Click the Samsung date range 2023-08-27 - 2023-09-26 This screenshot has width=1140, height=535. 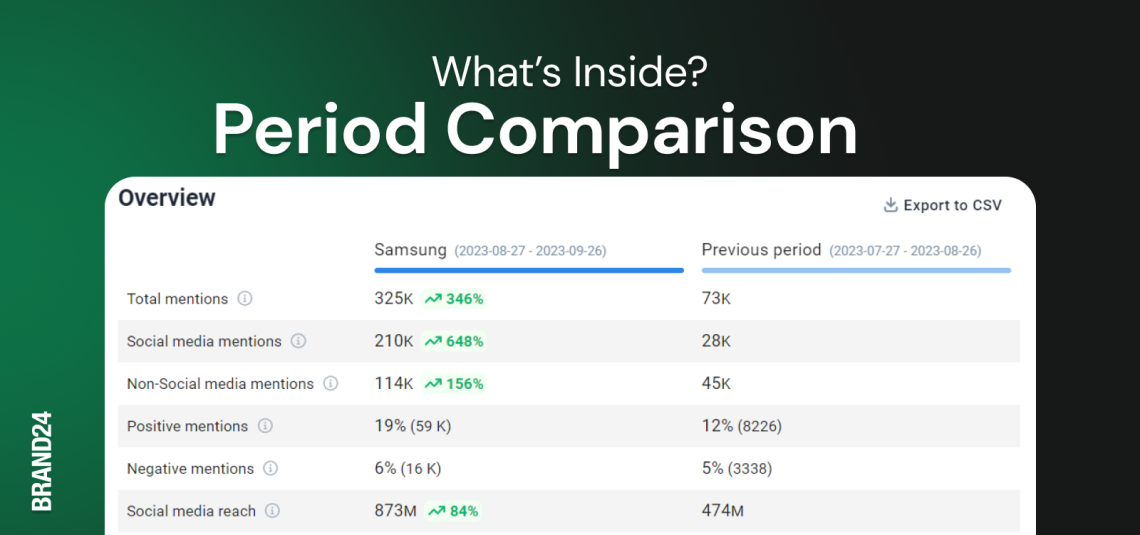tap(530, 251)
